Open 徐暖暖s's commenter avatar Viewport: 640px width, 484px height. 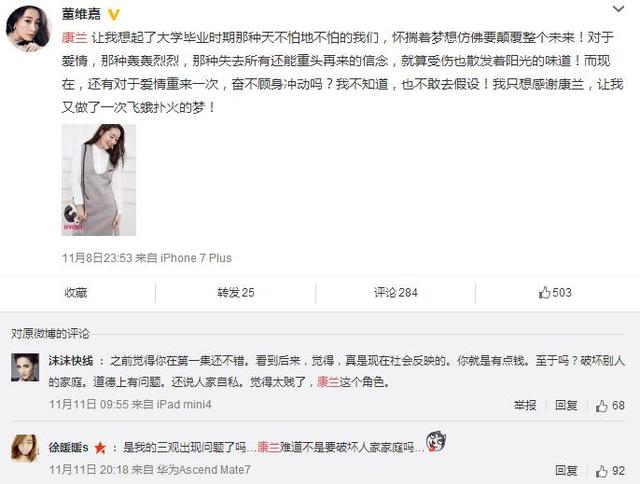25,448
